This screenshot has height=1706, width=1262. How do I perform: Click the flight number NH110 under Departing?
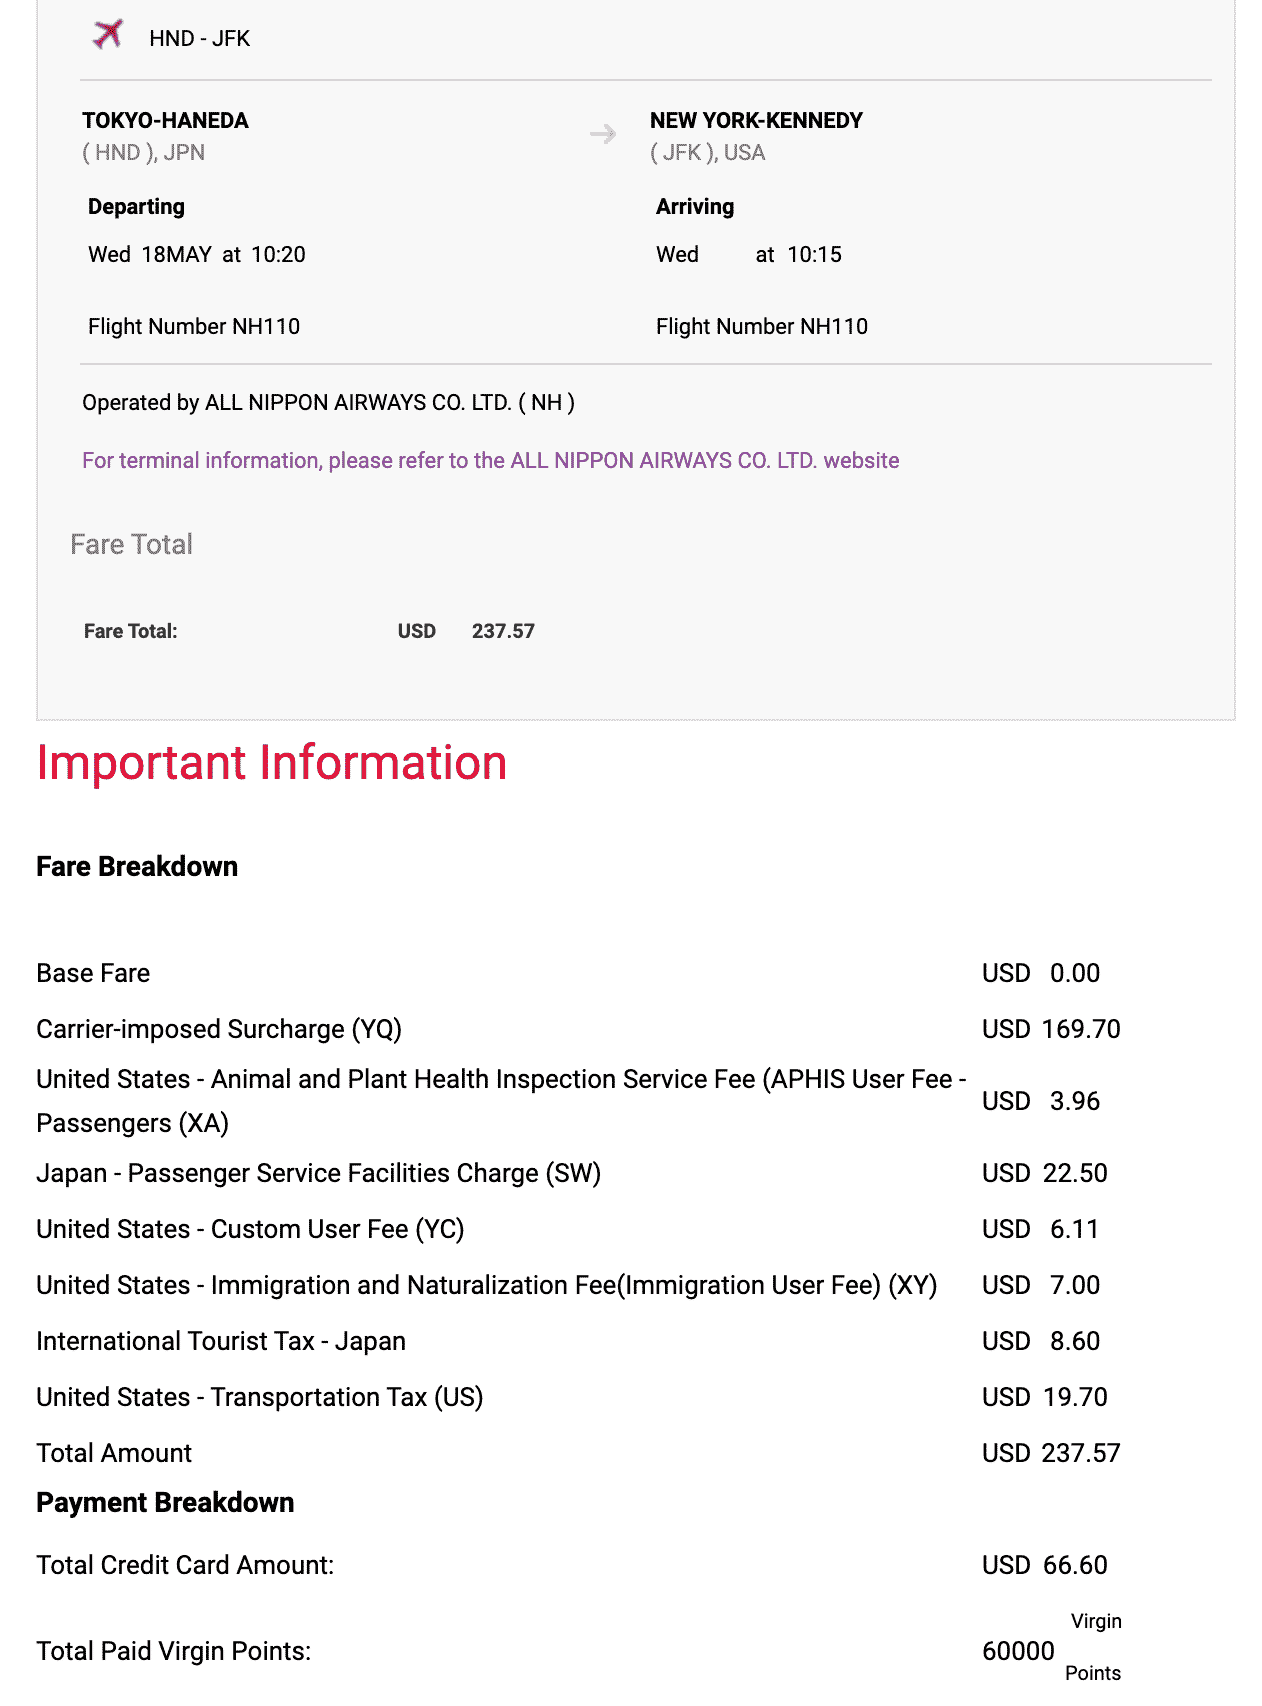click(194, 326)
